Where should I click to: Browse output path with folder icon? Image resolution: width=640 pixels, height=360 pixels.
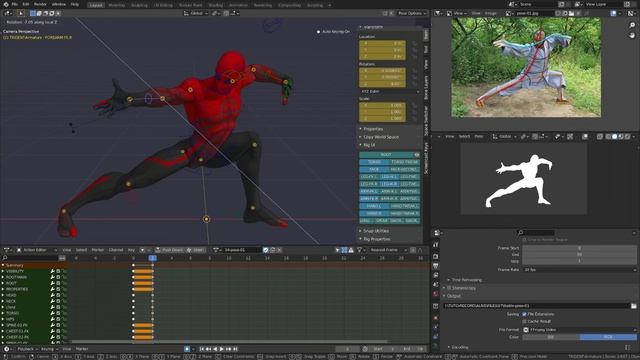tap(633, 306)
